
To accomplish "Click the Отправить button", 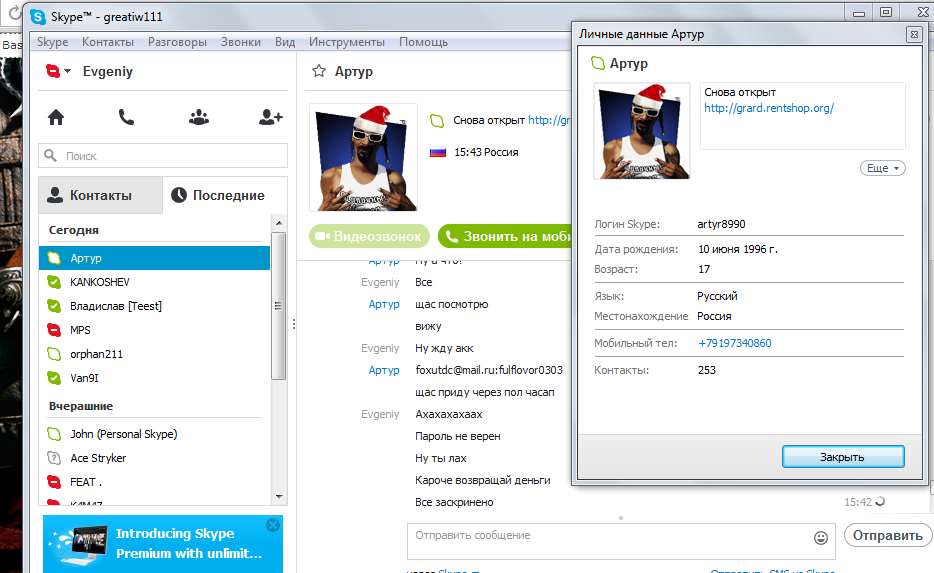I will 888,535.
